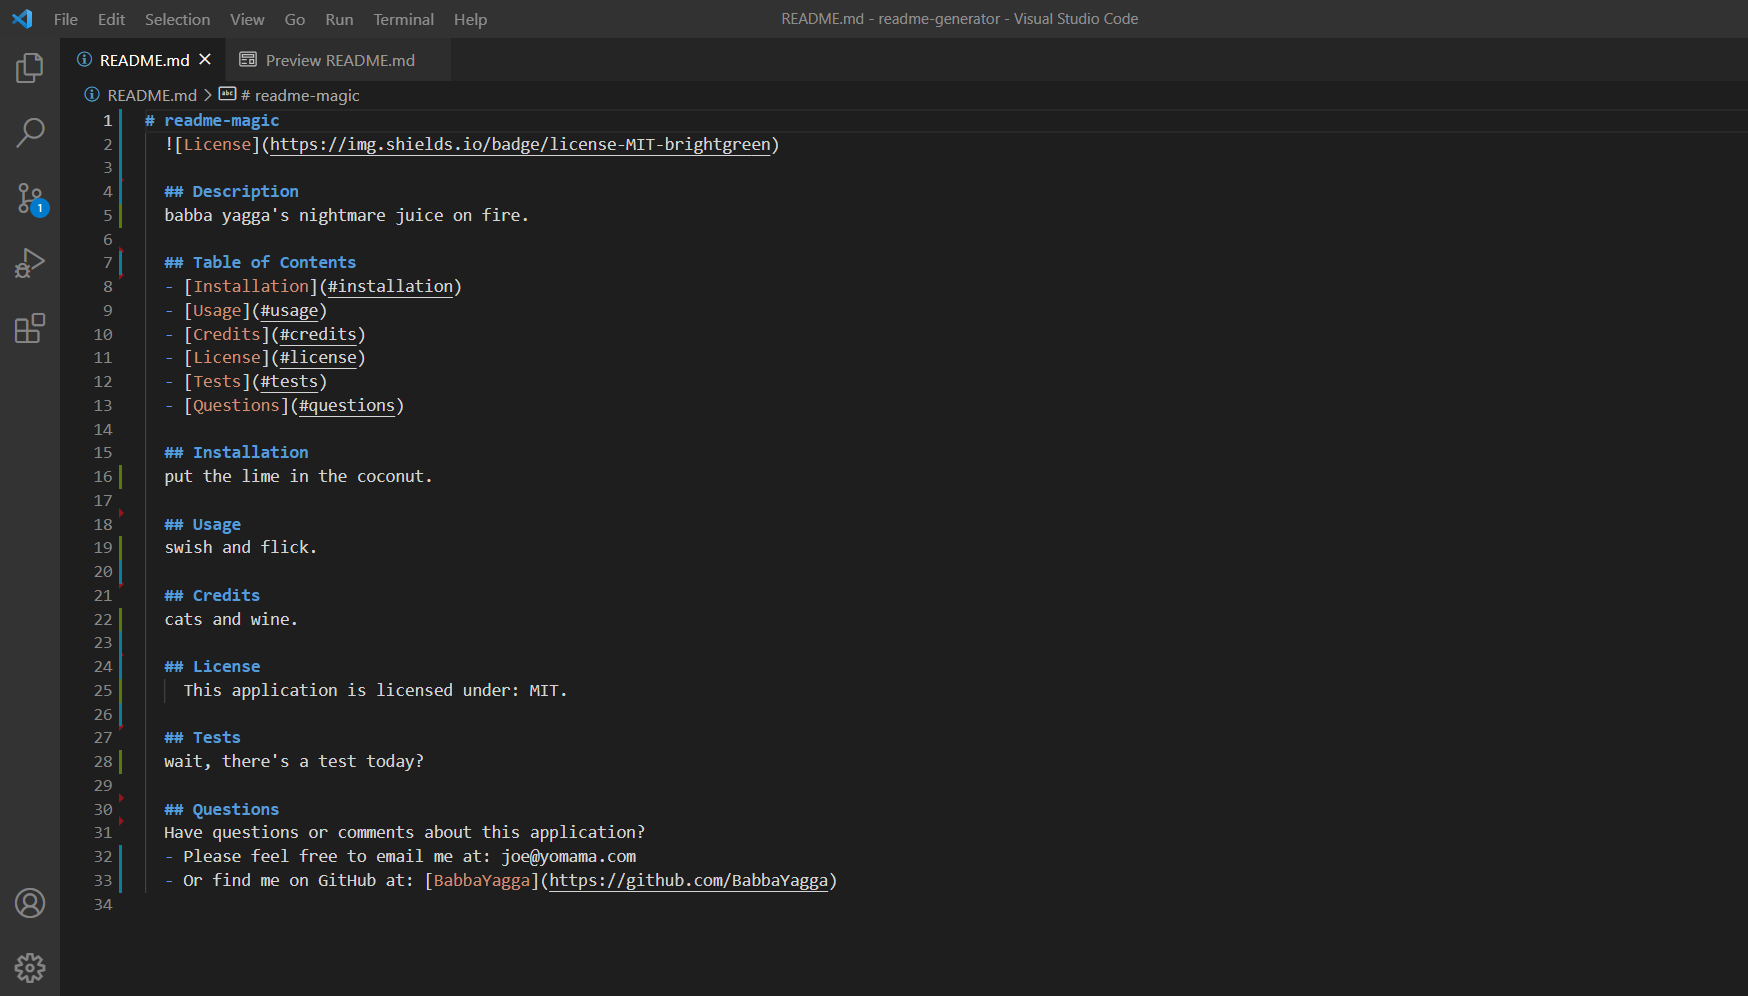The height and width of the screenshot is (996, 1748).
Task: Switch to the Preview README.md tab
Action: click(x=340, y=60)
